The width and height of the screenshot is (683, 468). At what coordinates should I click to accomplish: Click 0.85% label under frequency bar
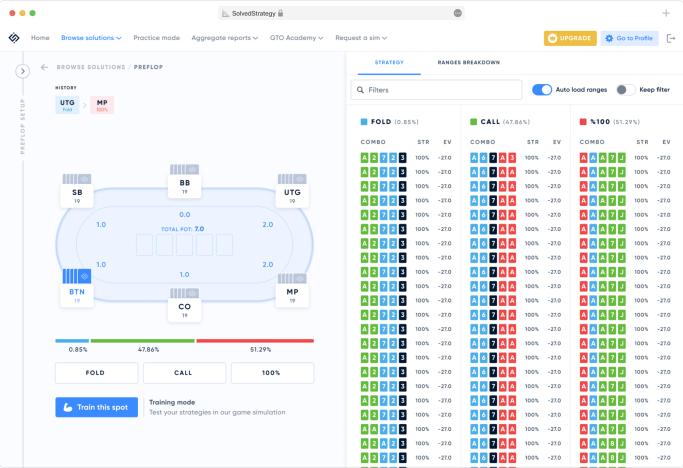pyautogui.click(x=78, y=349)
